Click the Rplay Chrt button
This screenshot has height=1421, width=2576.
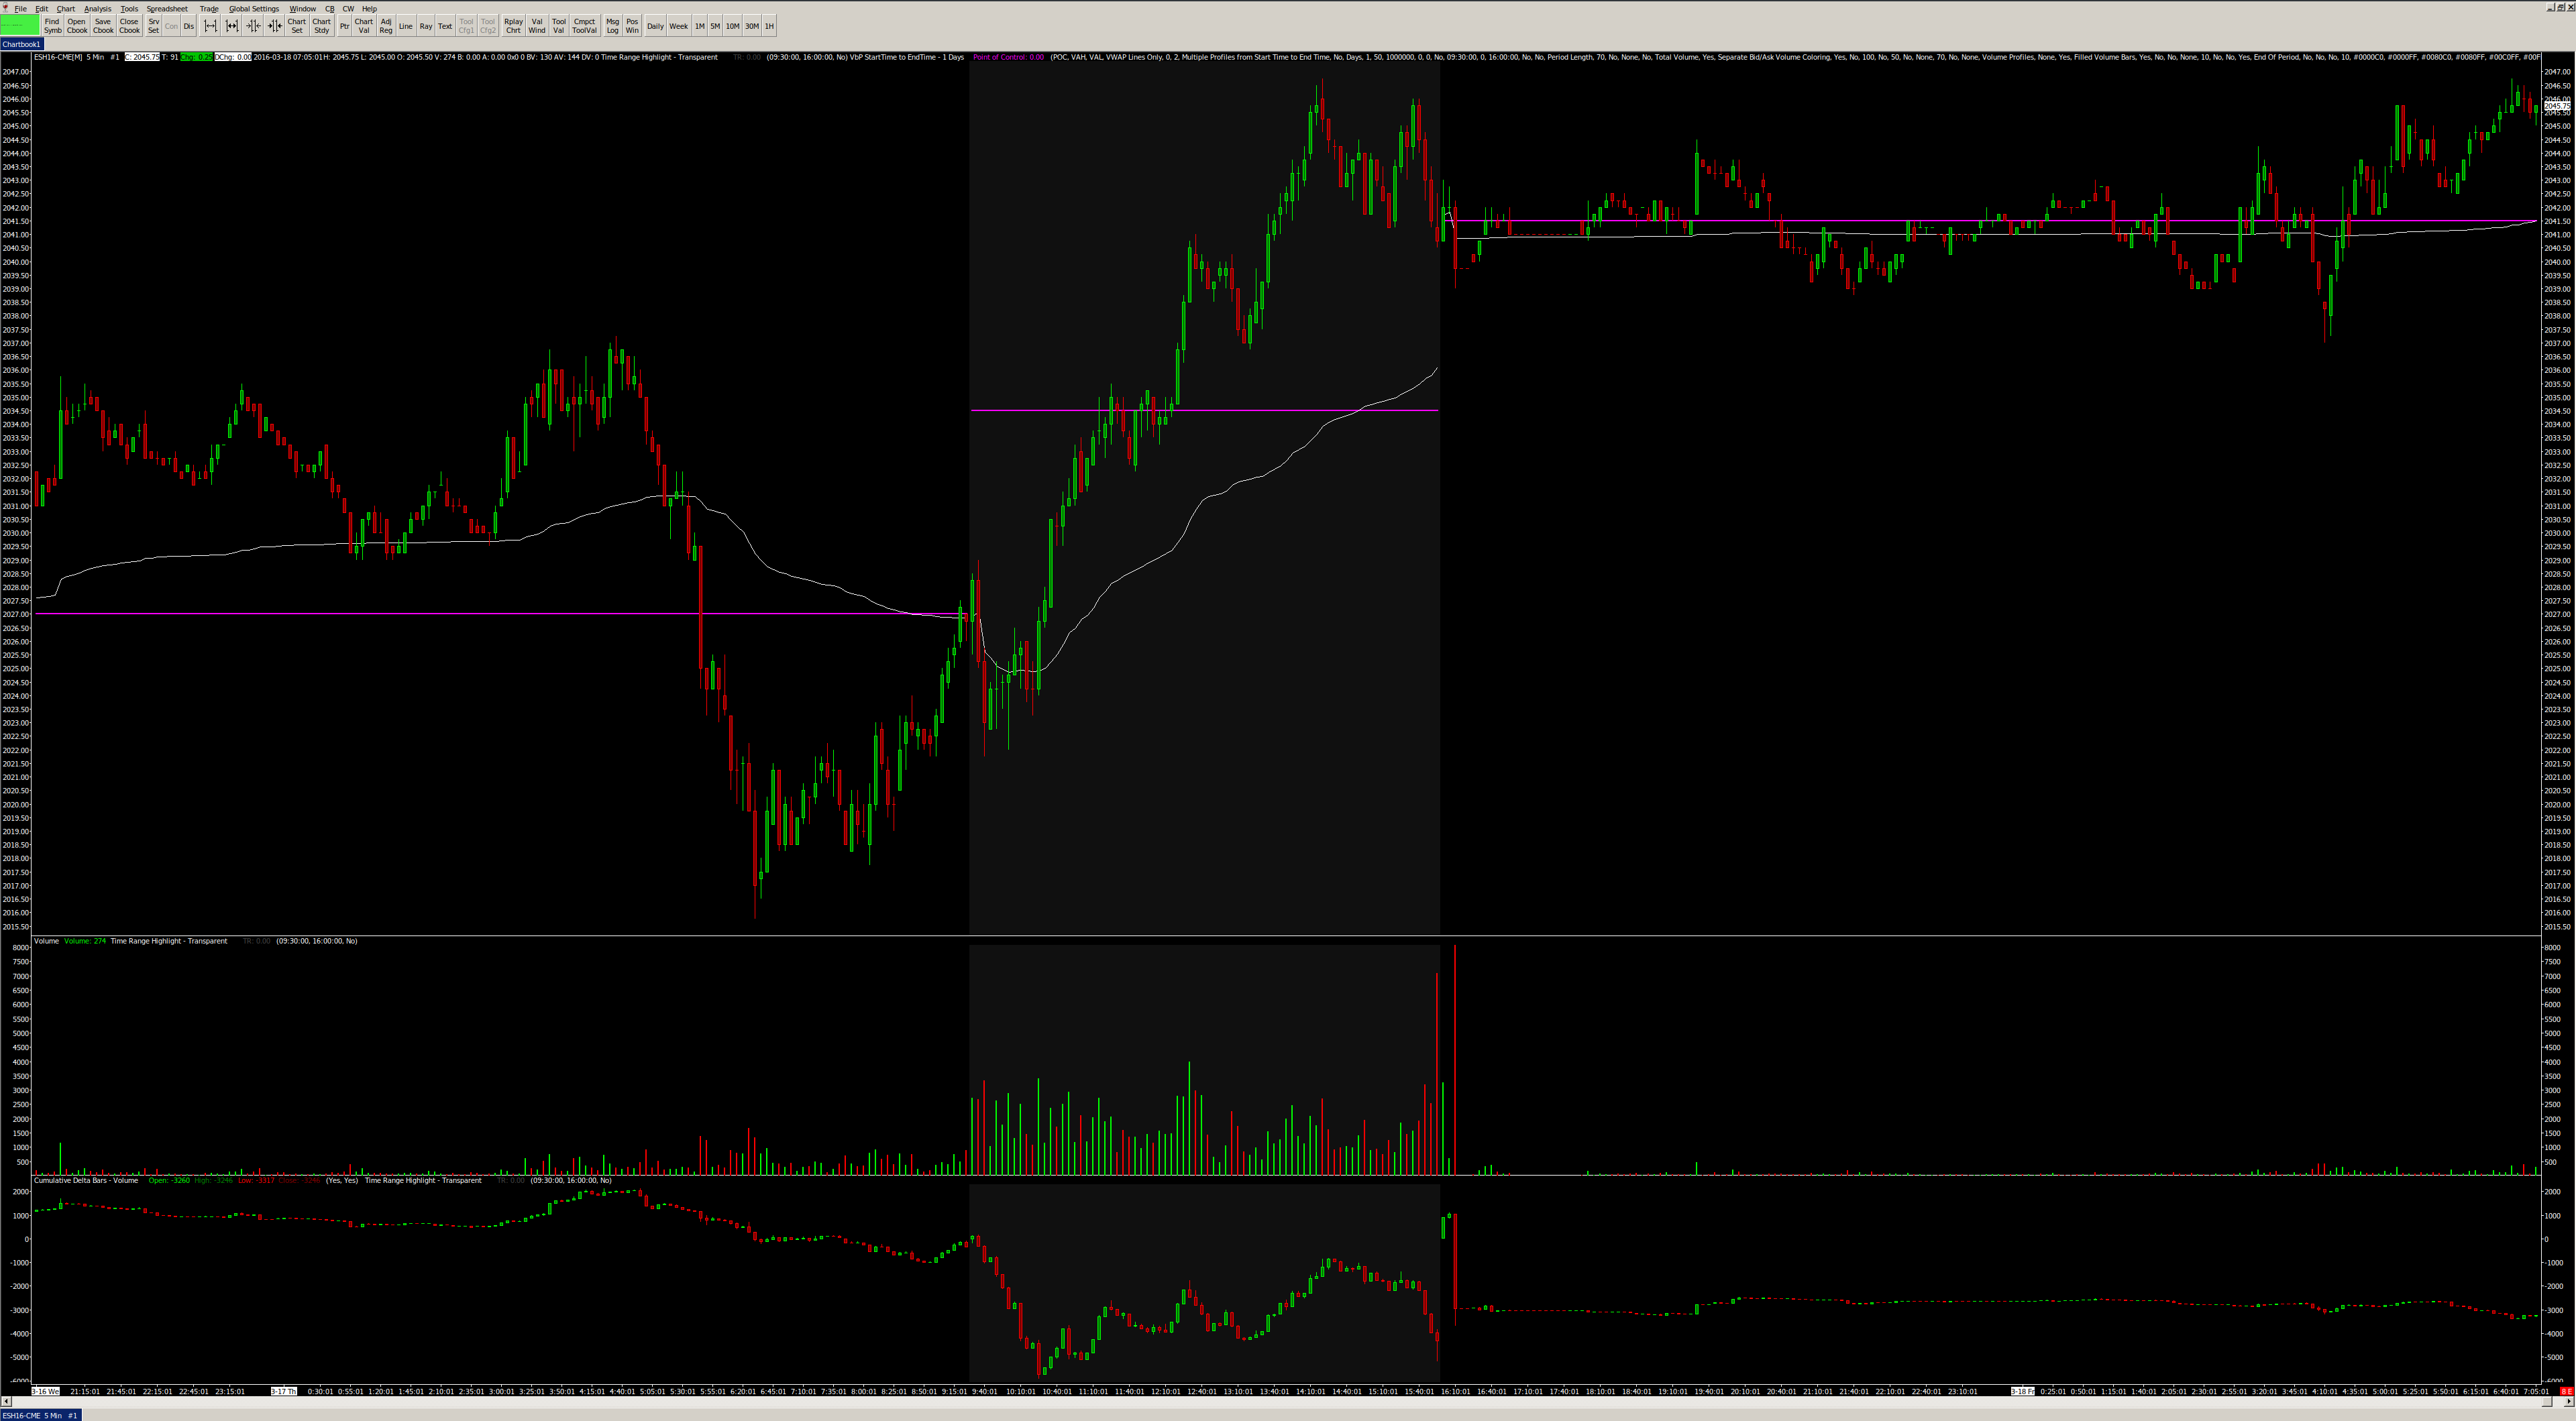[513, 26]
